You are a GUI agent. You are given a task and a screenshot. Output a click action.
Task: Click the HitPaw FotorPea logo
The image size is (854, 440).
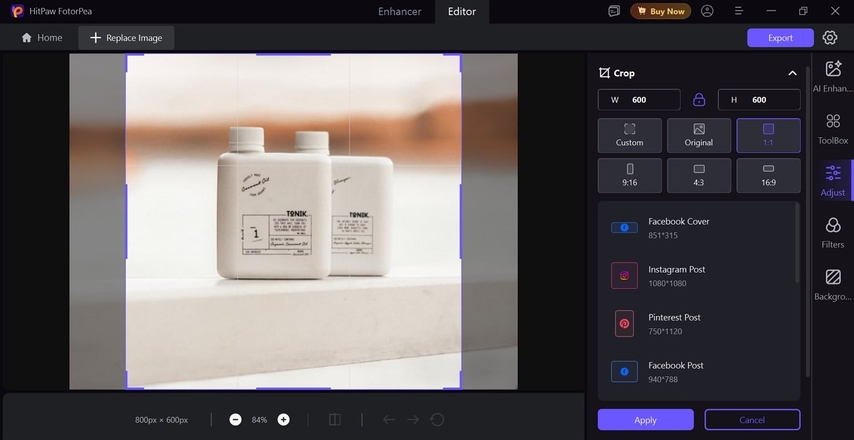point(17,11)
